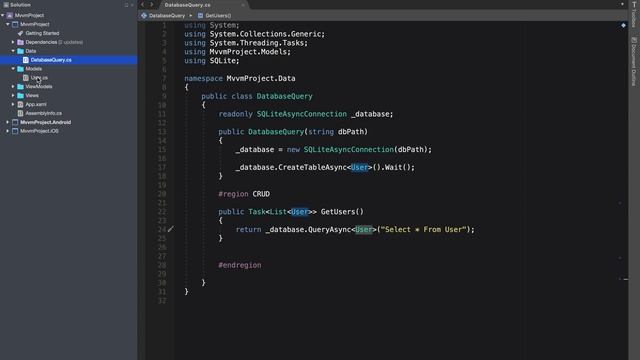The height and width of the screenshot is (360, 640).
Task: Click the MvvmProject.iOS project icon
Action: pos(15,131)
